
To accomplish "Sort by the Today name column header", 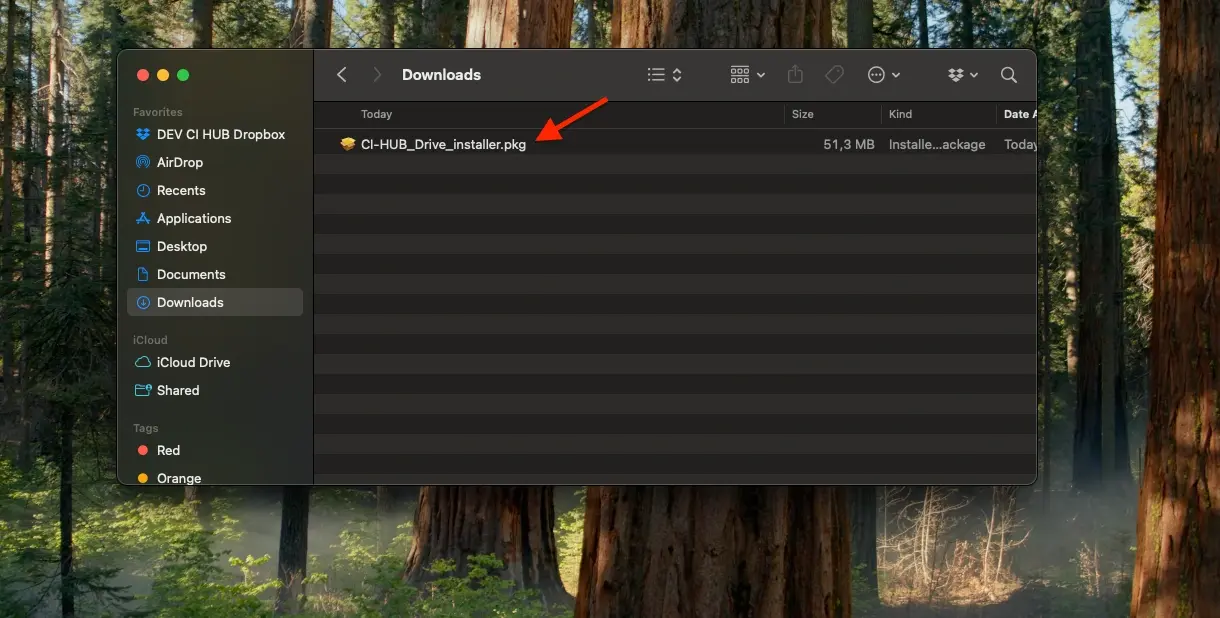I will point(376,114).
